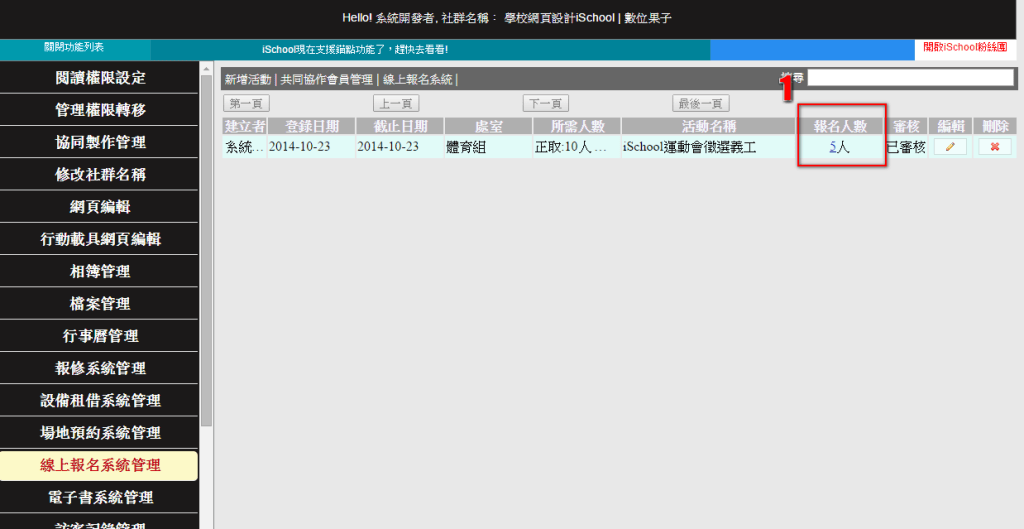Click the 編輯 column header
This screenshot has width=1024, height=529.
coord(950,126)
